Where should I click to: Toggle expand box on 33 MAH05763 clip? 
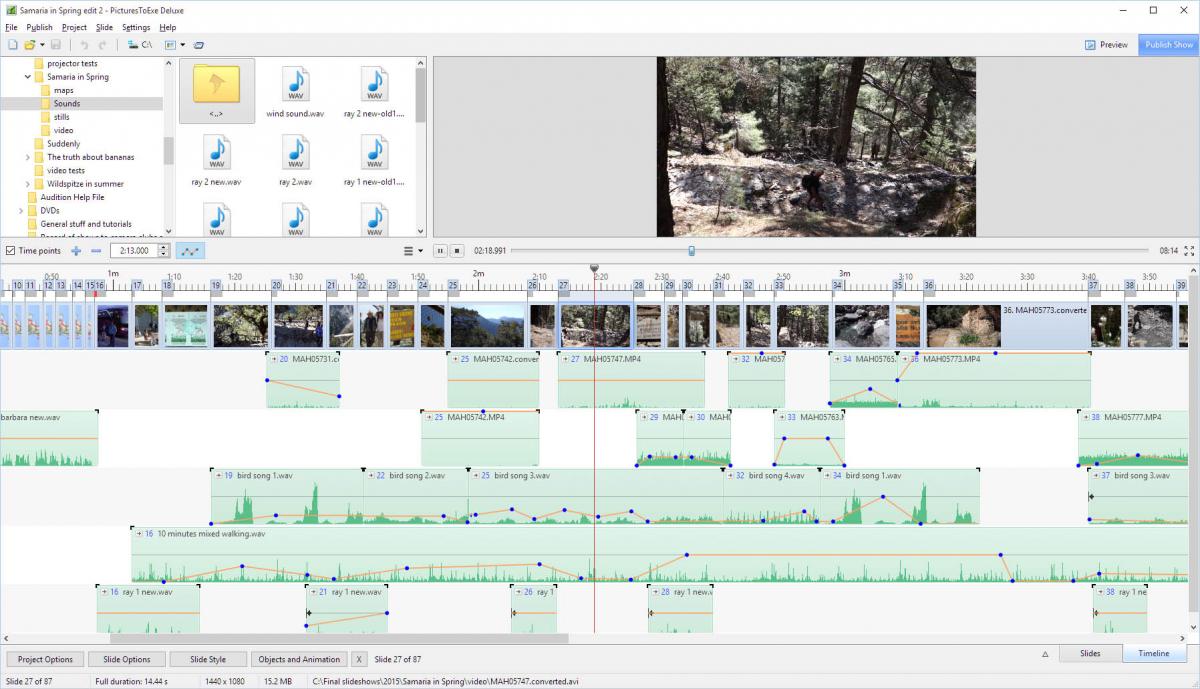[x=781, y=417]
